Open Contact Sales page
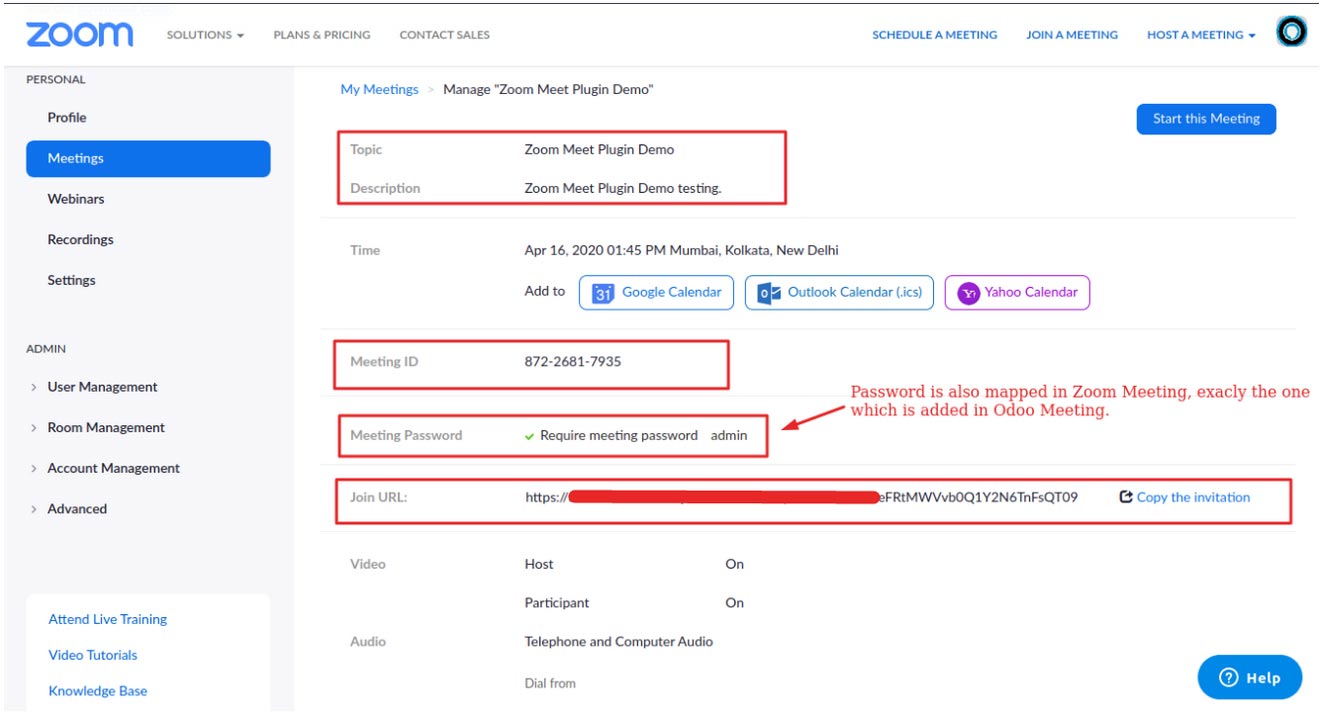1327x722 pixels. pyautogui.click(x=444, y=35)
